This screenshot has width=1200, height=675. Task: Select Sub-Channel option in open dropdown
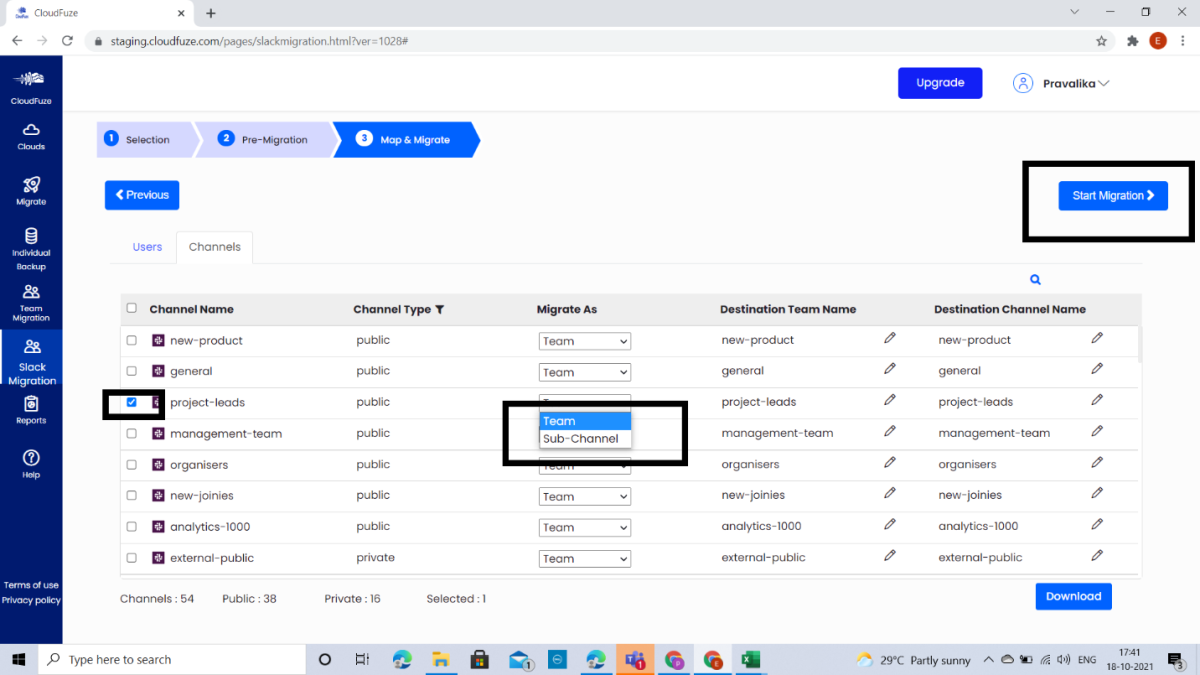(585, 439)
